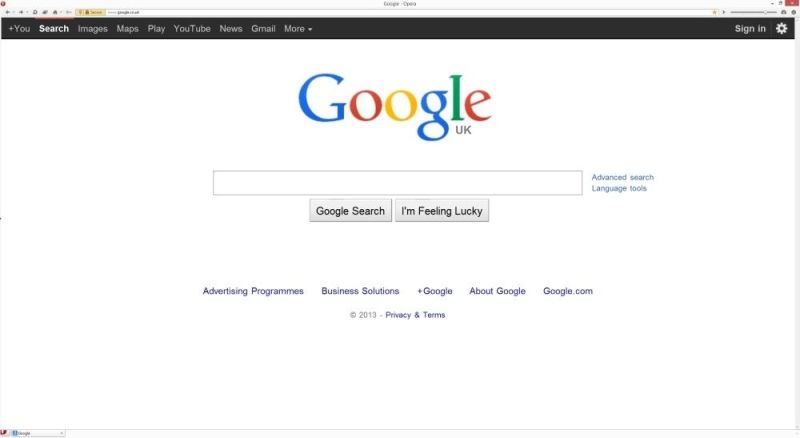Focus the Google search text box
The height and width of the screenshot is (438, 800).
click(397, 183)
